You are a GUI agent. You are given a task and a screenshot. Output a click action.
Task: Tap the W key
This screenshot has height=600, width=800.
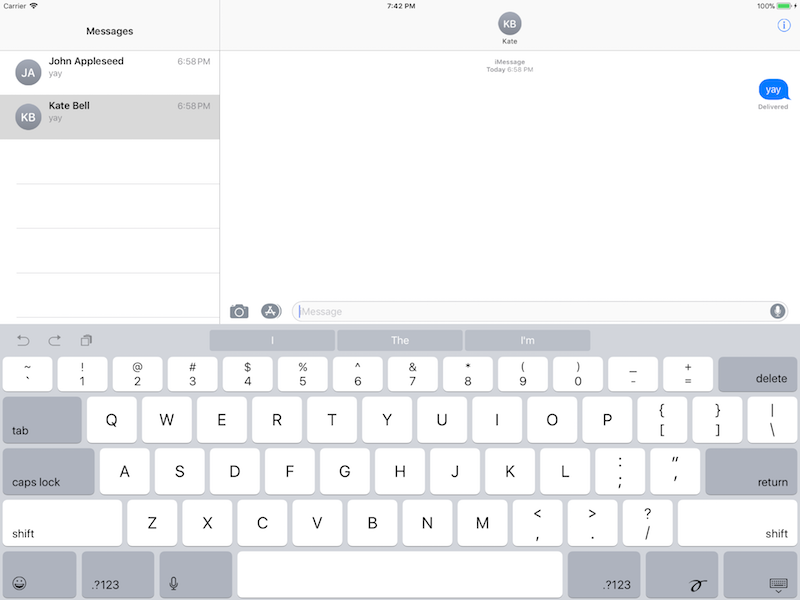(167, 420)
